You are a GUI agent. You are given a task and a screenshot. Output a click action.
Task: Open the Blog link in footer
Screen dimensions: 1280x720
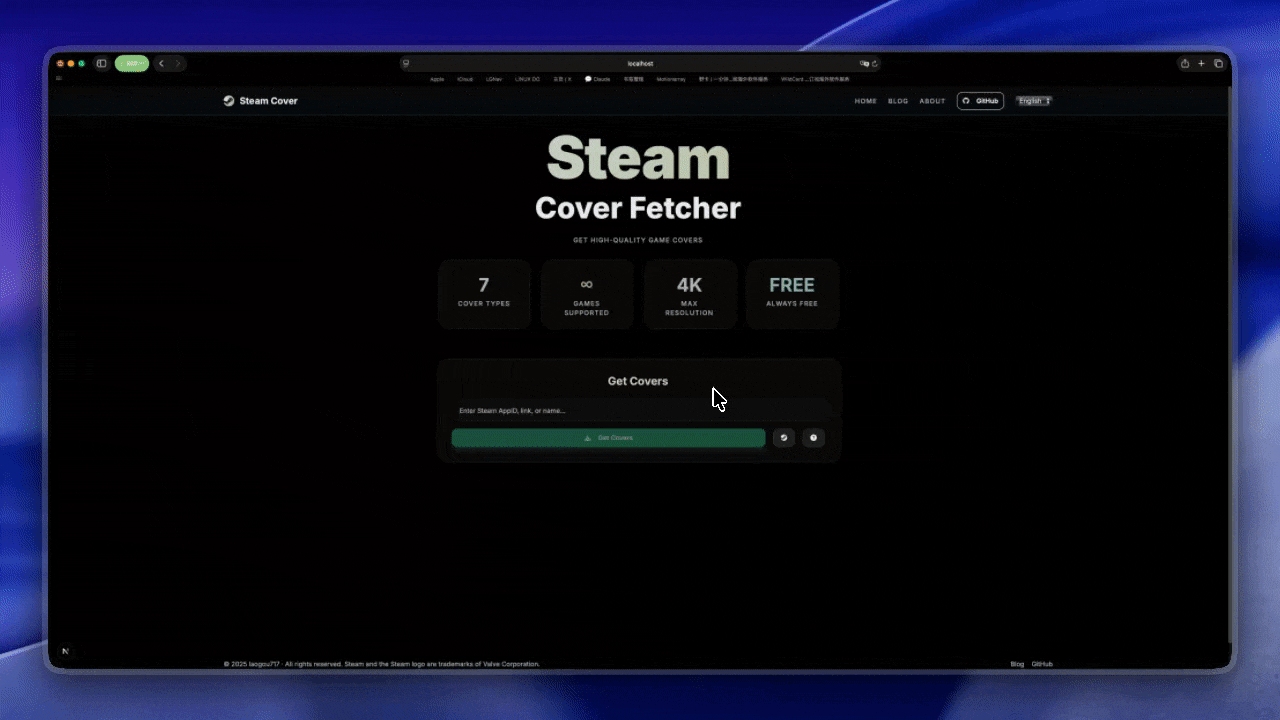pyautogui.click(x=1017, y=664)
